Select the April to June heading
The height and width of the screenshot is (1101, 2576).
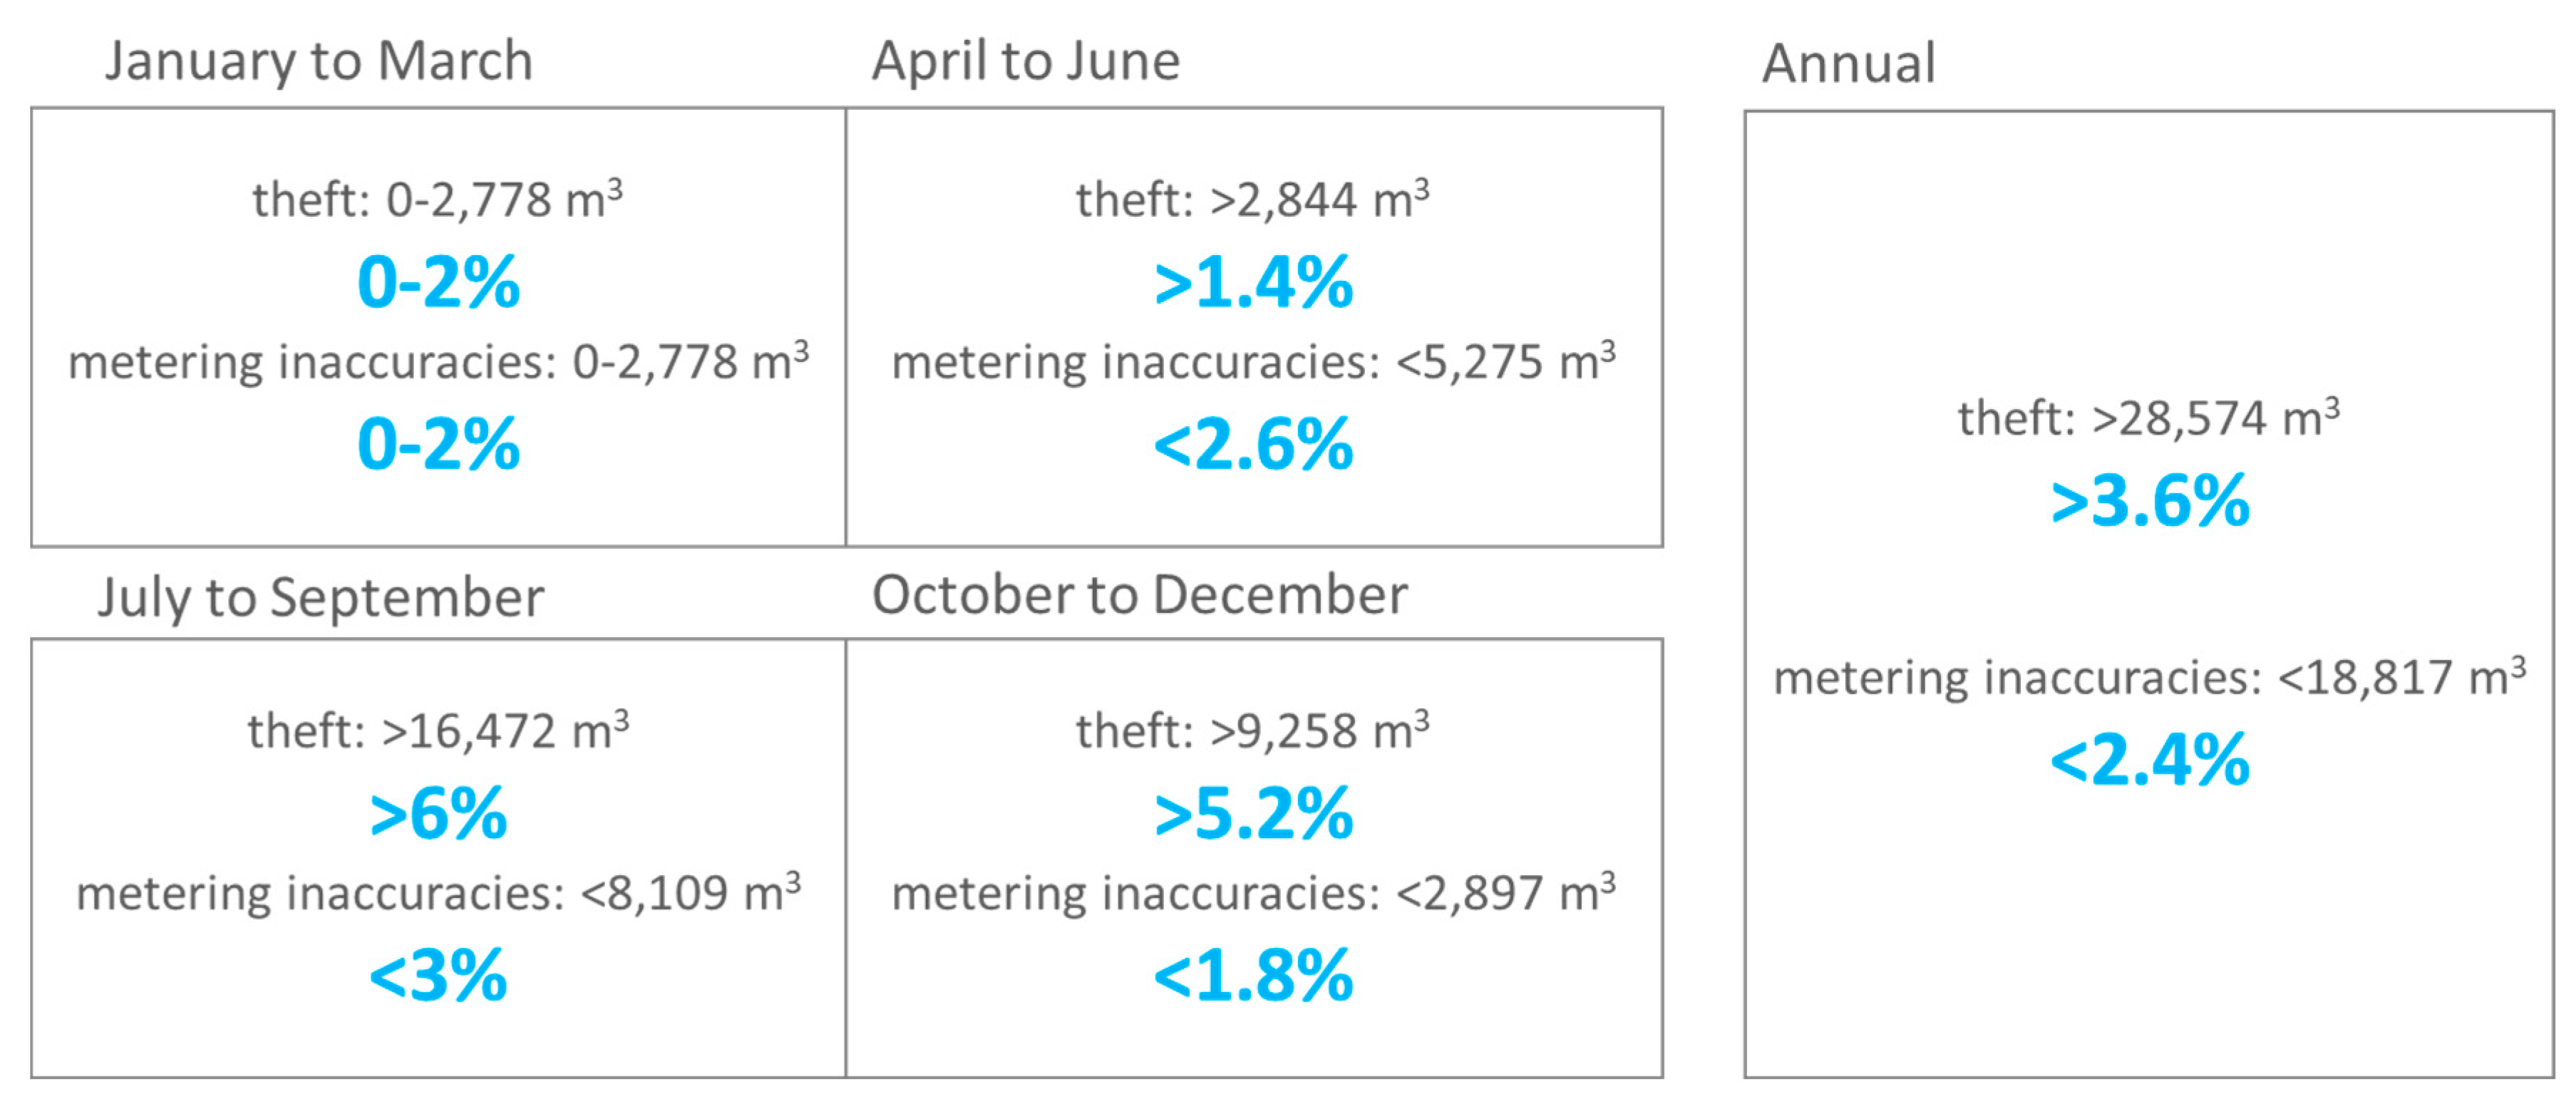[x=1025, y=61]
